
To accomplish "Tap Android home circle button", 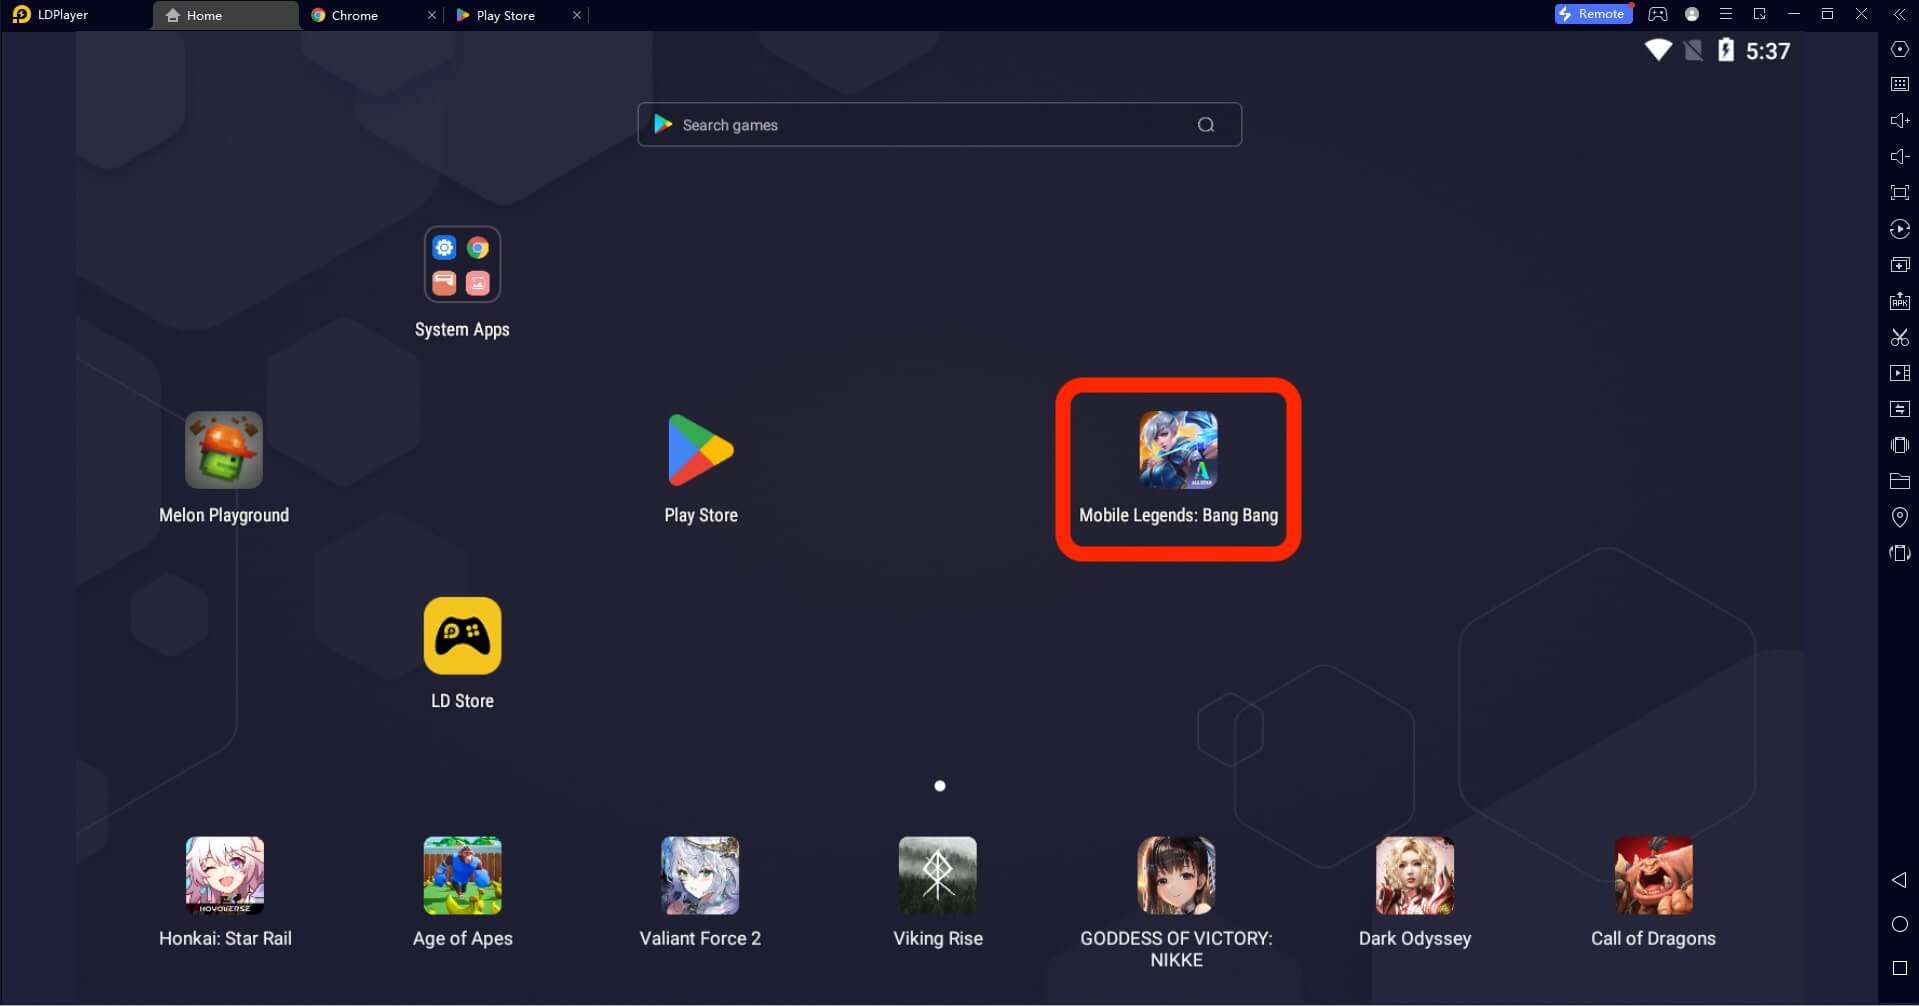I will click(1899, 924).
